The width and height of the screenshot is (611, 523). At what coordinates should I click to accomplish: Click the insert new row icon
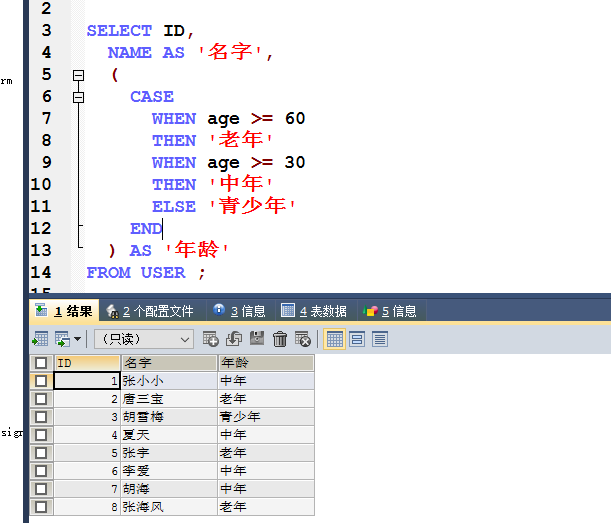click(x=210, y=339)
